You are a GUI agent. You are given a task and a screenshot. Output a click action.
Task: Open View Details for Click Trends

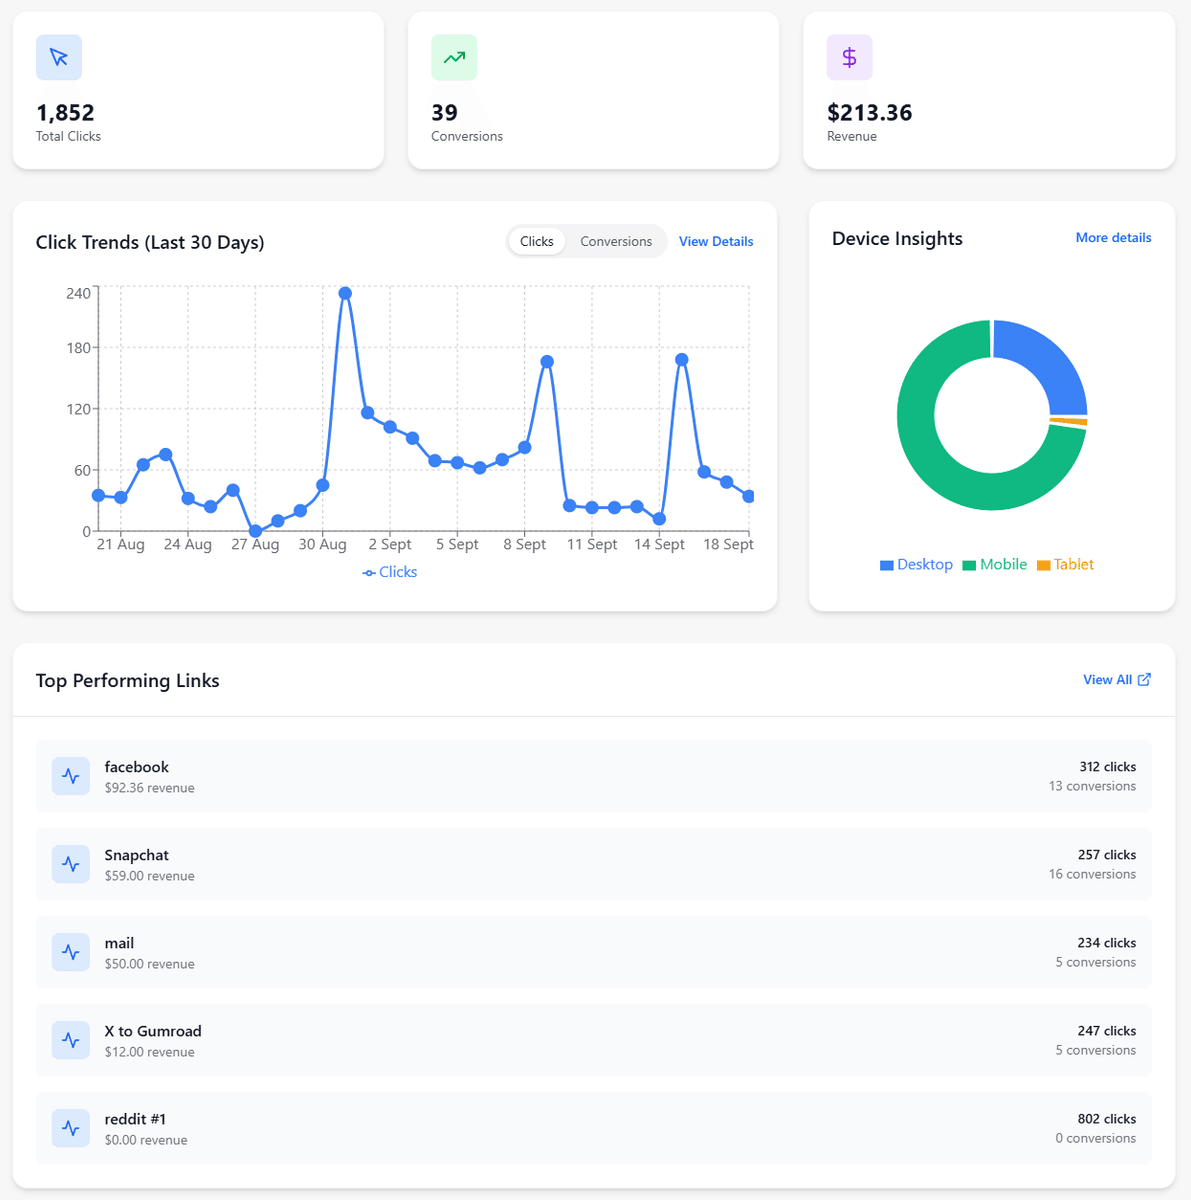715,242
